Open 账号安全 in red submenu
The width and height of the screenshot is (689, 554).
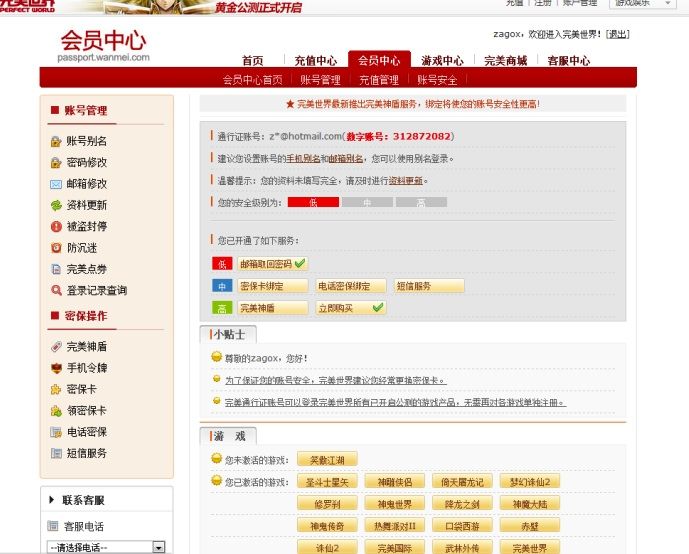[x=437, y=80]
